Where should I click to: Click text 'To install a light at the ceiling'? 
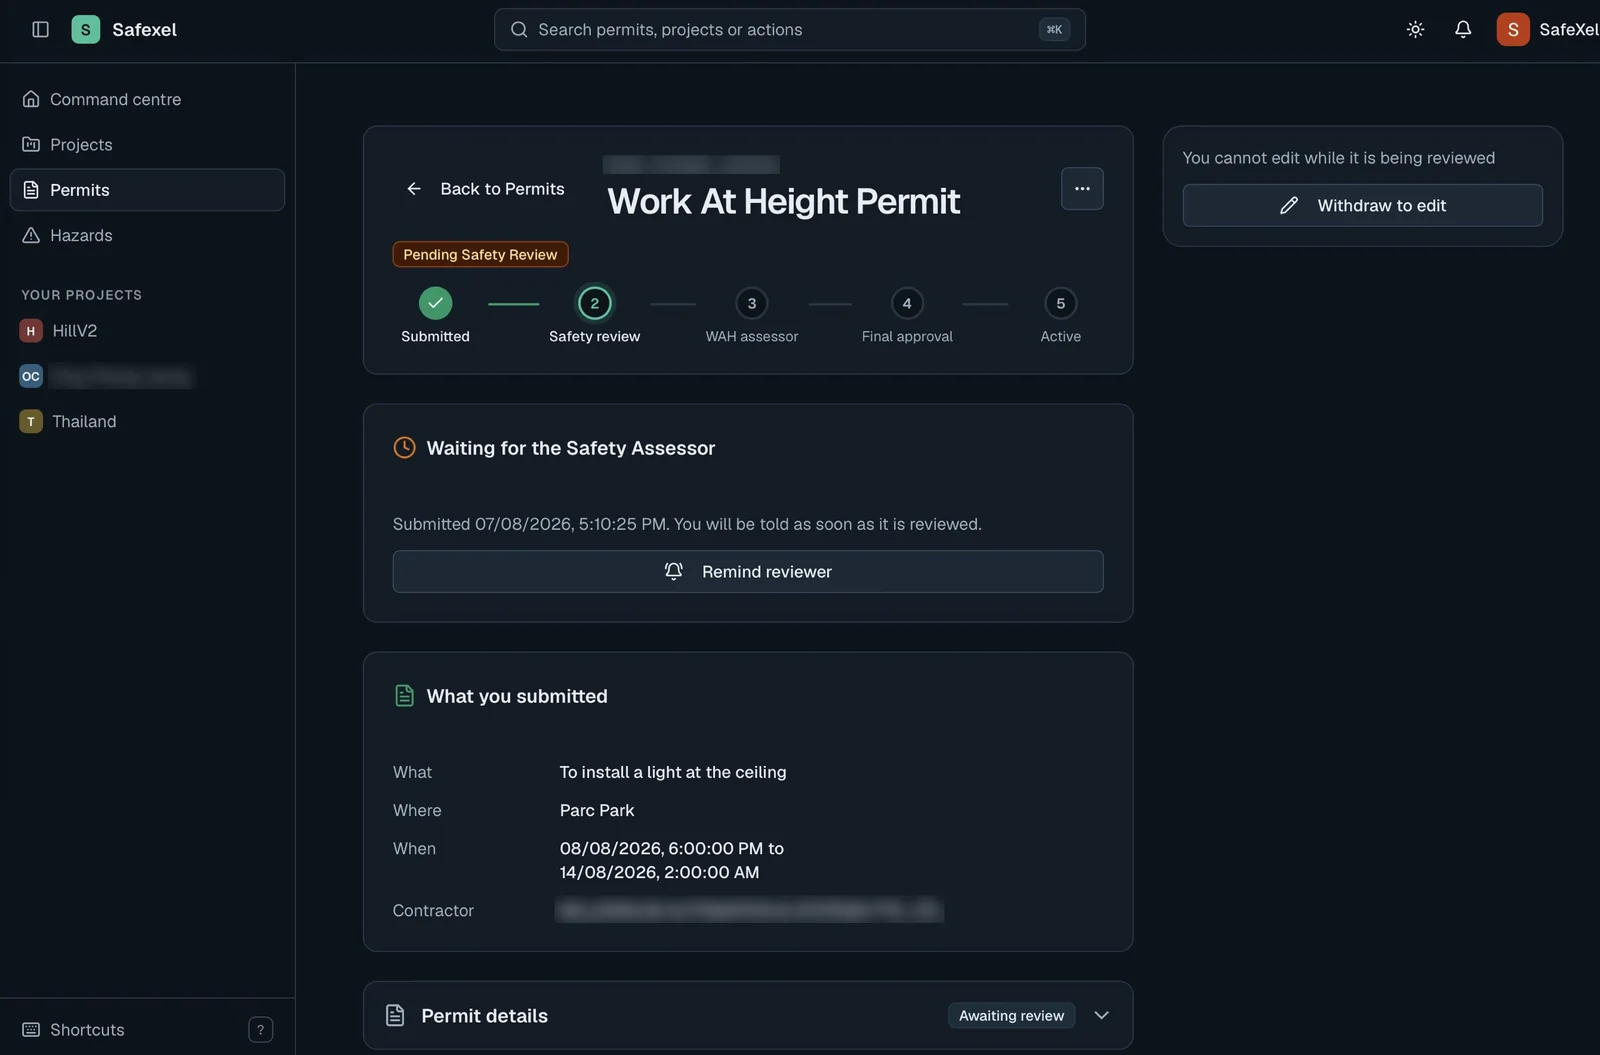(x=673, y=772)
